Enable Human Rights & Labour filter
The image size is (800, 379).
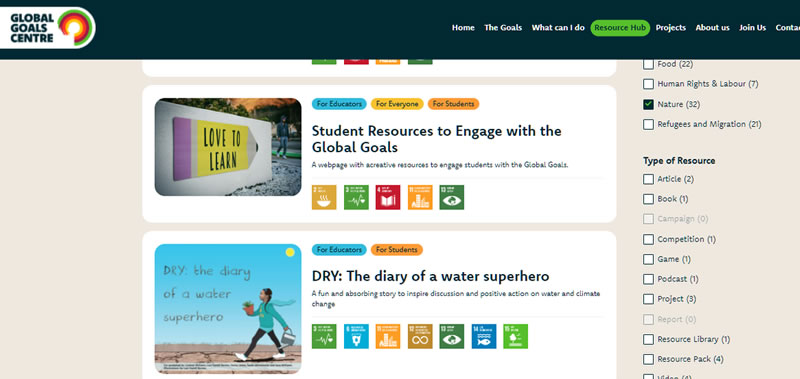pyautogui.click(x=648, y=84)
